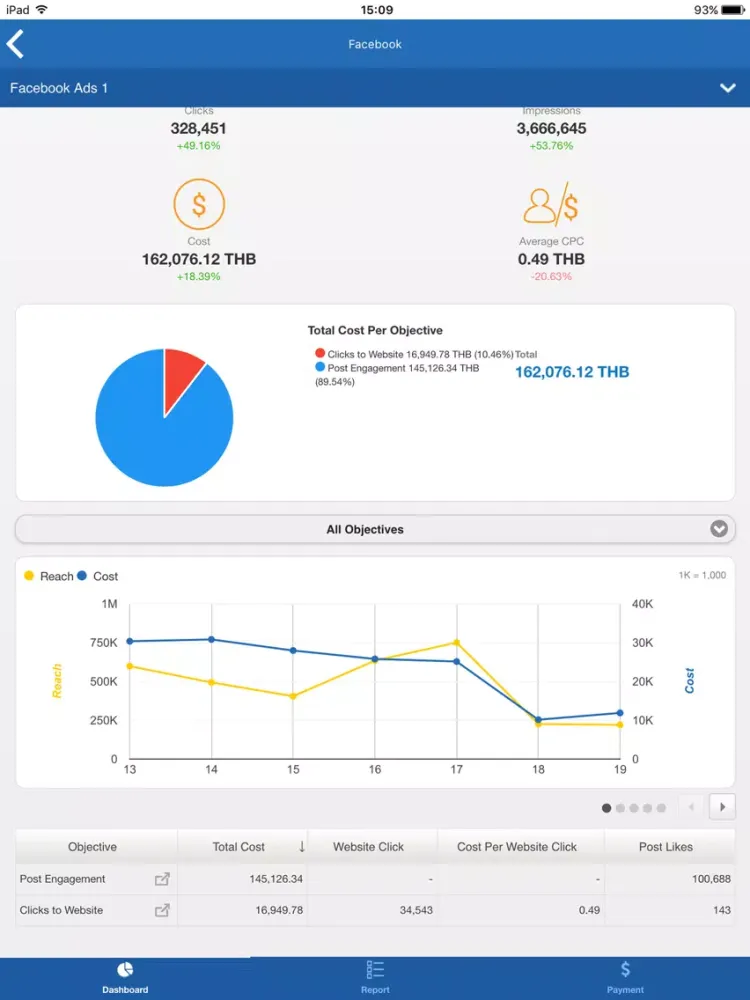The image size is (750, 1000).
Task: Open the Dashboard tab
Action: pos(125,978)
